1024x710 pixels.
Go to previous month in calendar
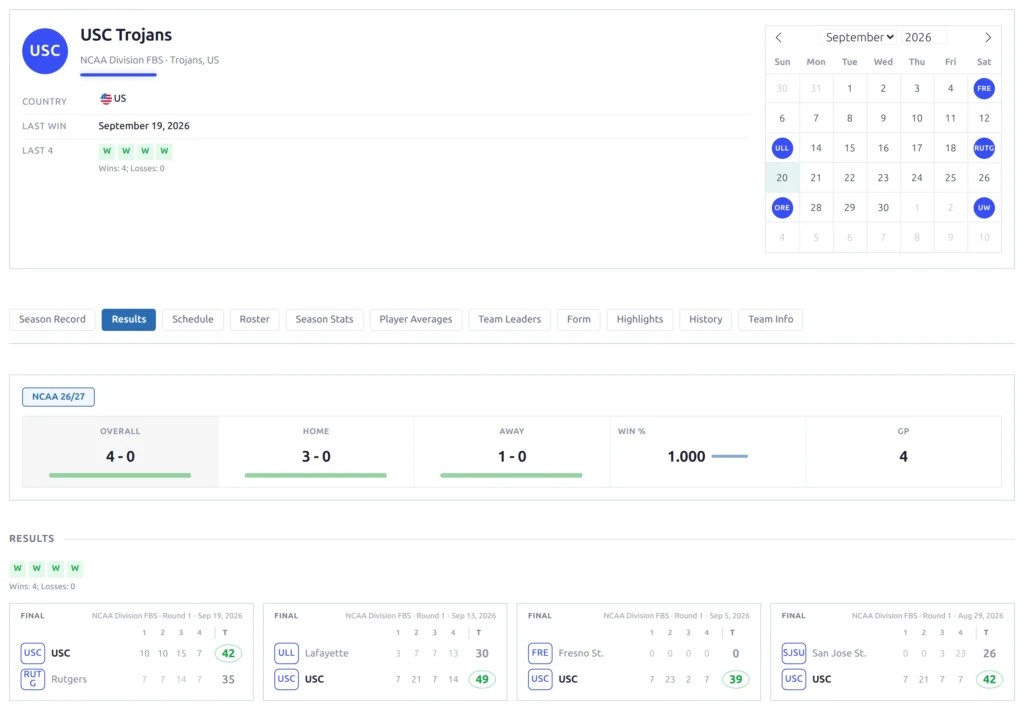pyautogui.click(x=778, y=37)
